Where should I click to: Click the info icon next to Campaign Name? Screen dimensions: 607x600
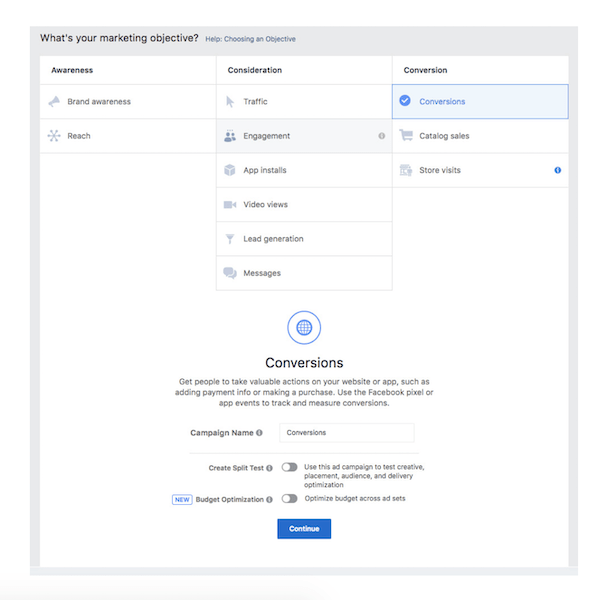[x=260, y=433]
